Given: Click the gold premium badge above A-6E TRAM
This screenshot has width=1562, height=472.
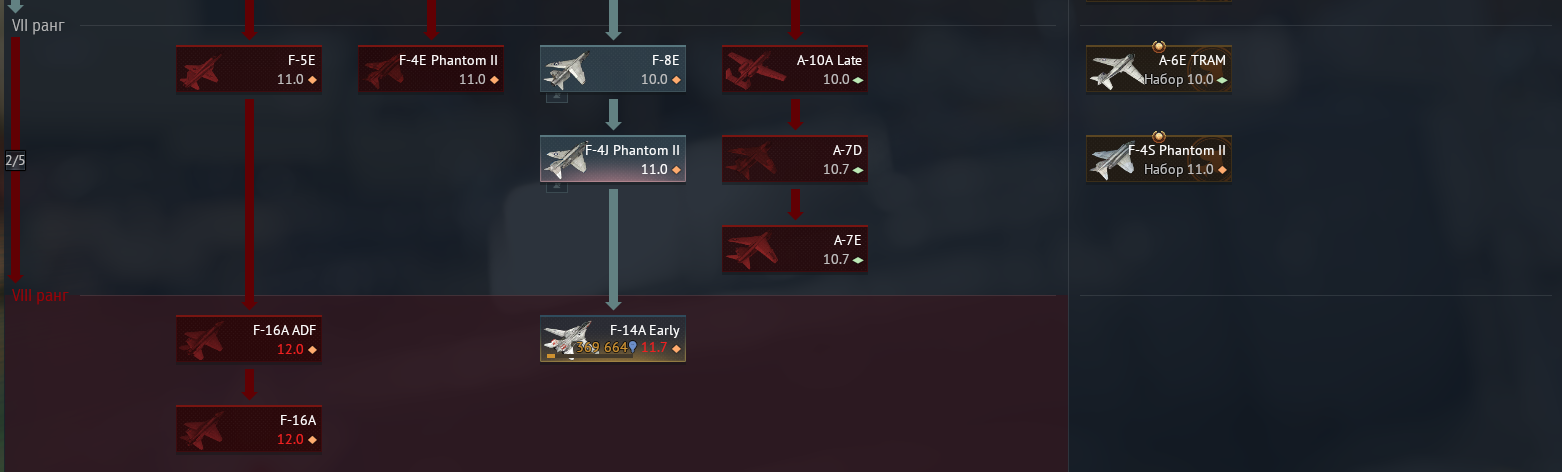Looking at the screenshot, I should click(1159, 46).
